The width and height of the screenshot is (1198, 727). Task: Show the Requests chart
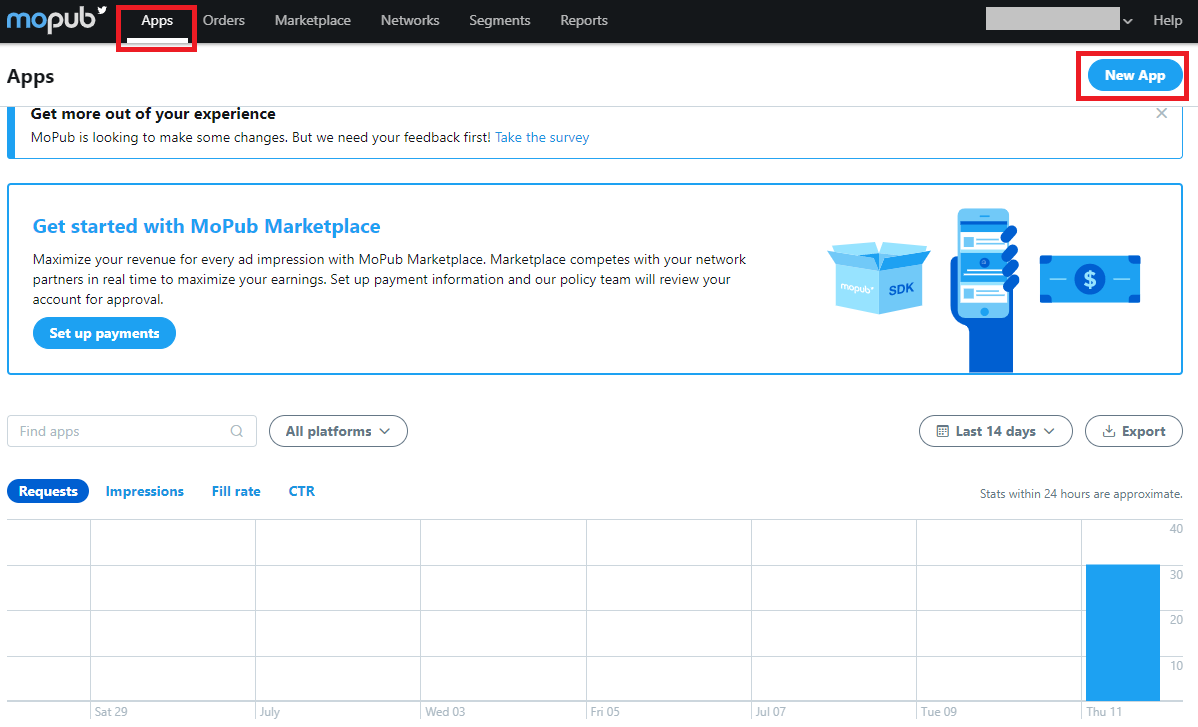pyautogui.click(x=48, y=491)
